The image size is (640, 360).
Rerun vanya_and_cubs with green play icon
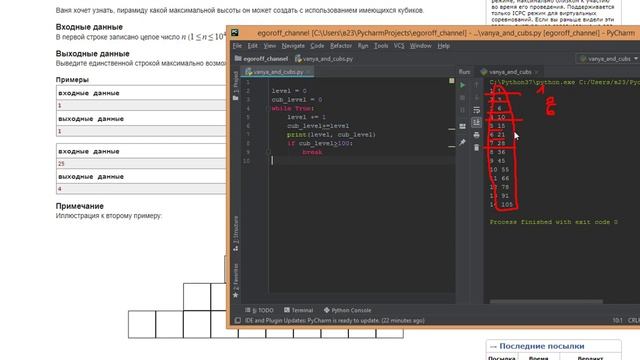(x=462, y=85)
